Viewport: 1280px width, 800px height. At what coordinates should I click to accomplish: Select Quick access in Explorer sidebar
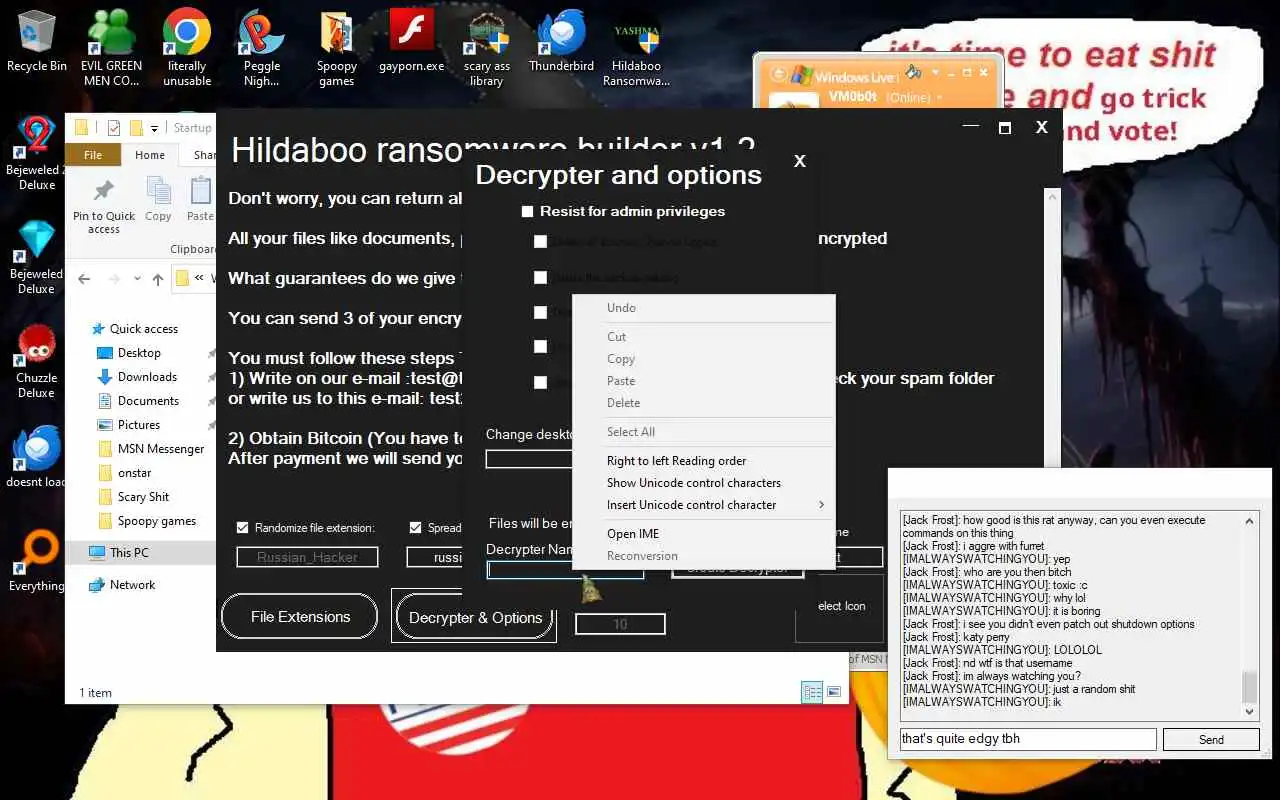[144, 329]
